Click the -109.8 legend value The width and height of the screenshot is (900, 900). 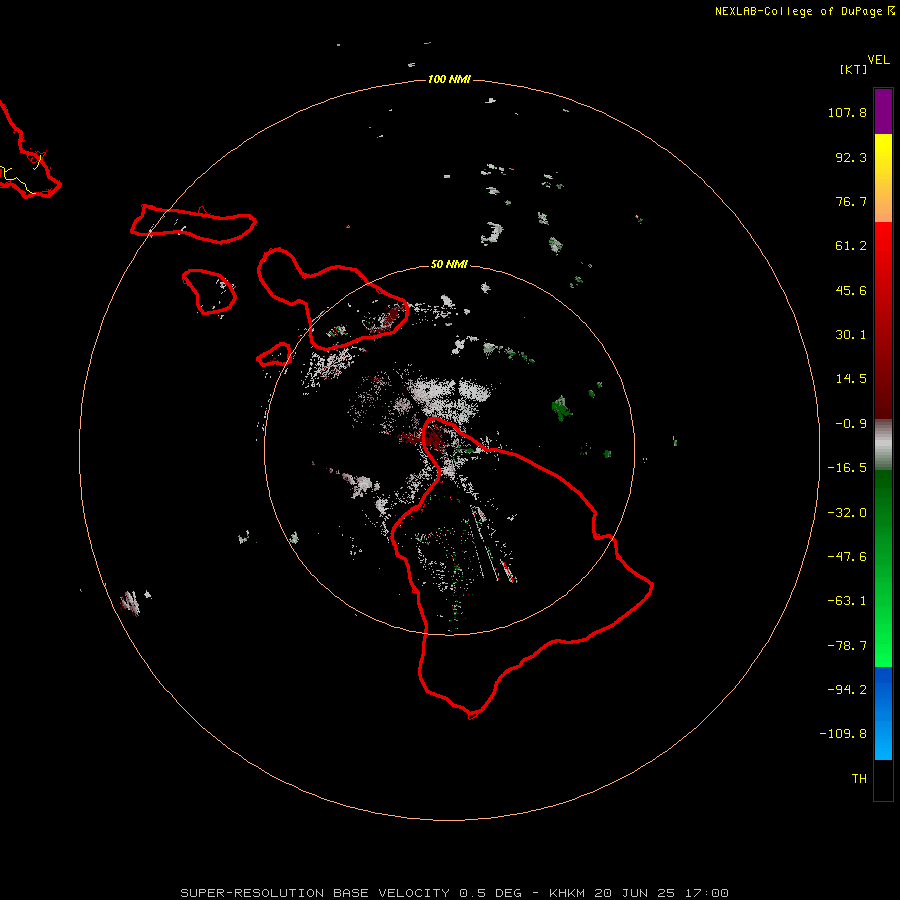(843, 734)
